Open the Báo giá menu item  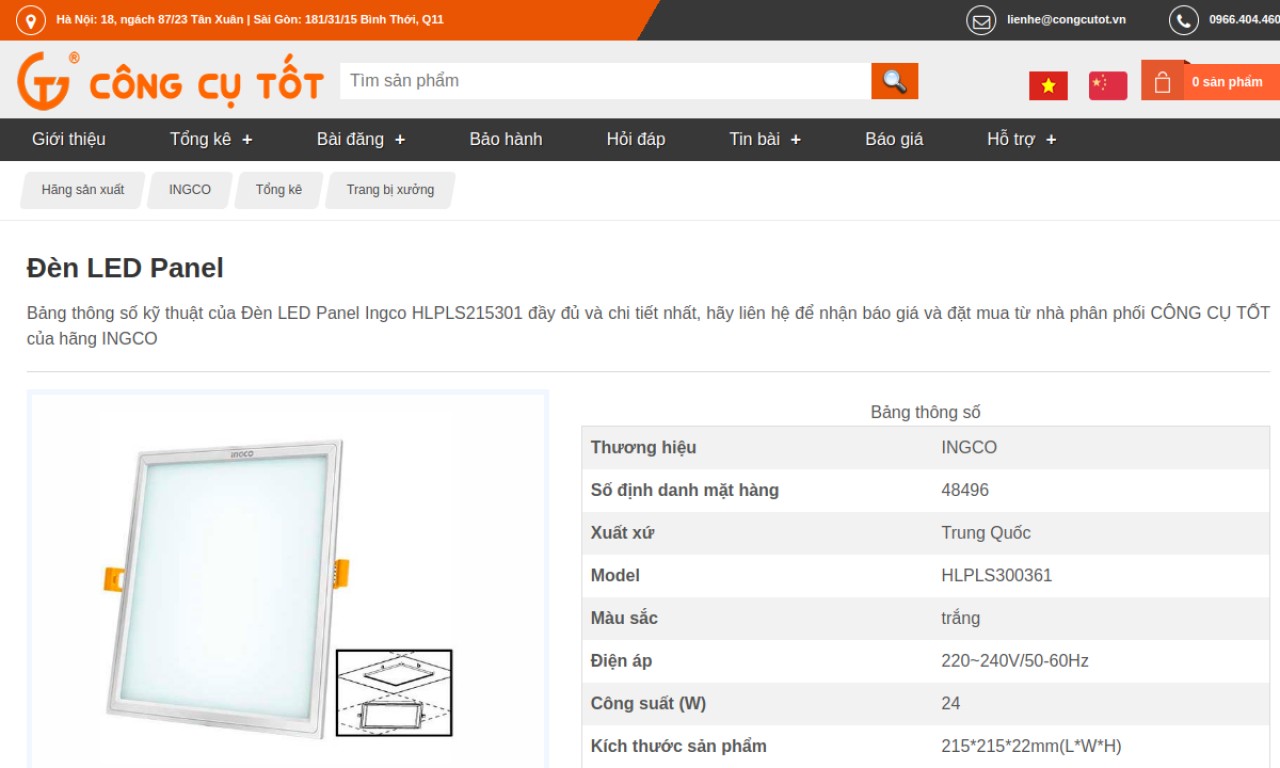point(894,139)
